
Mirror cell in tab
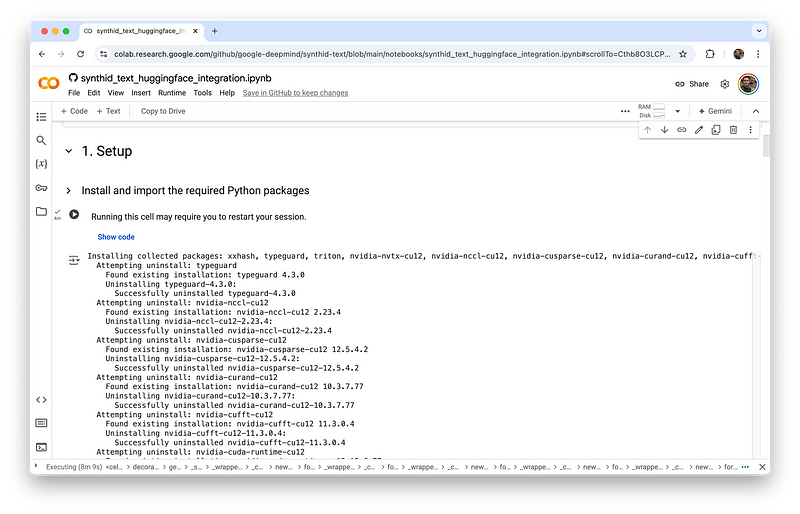point(716,130)
